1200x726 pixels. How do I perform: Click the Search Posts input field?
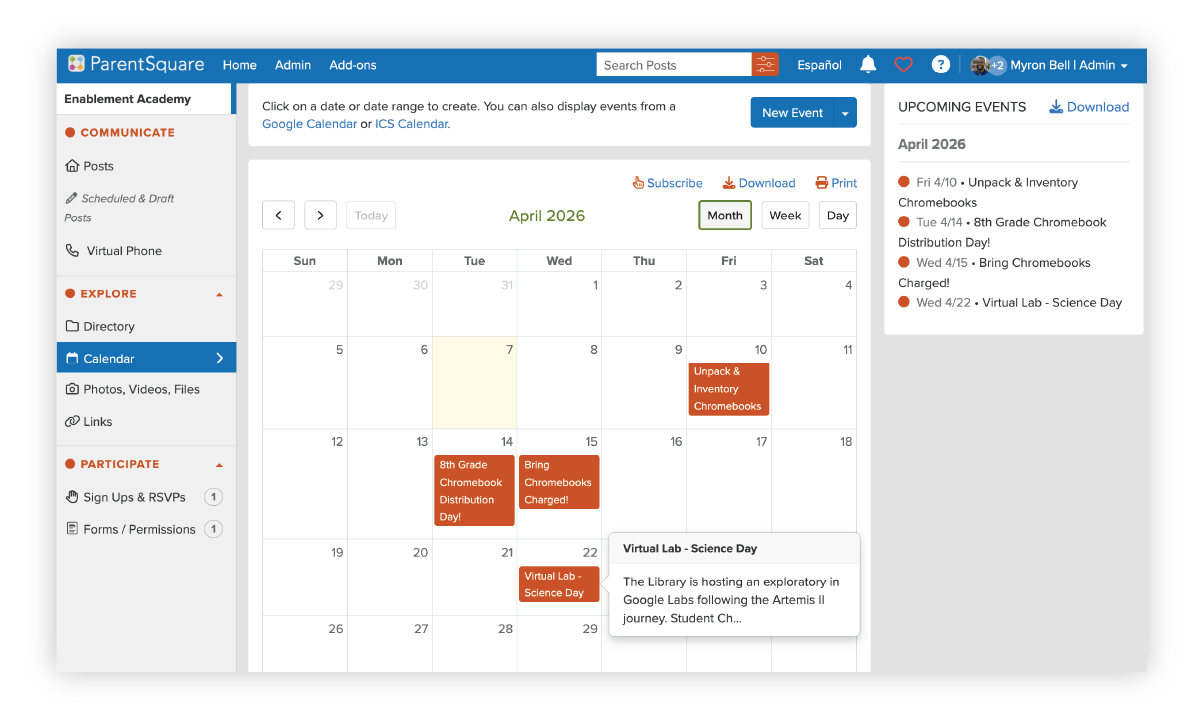coord(674,65)
